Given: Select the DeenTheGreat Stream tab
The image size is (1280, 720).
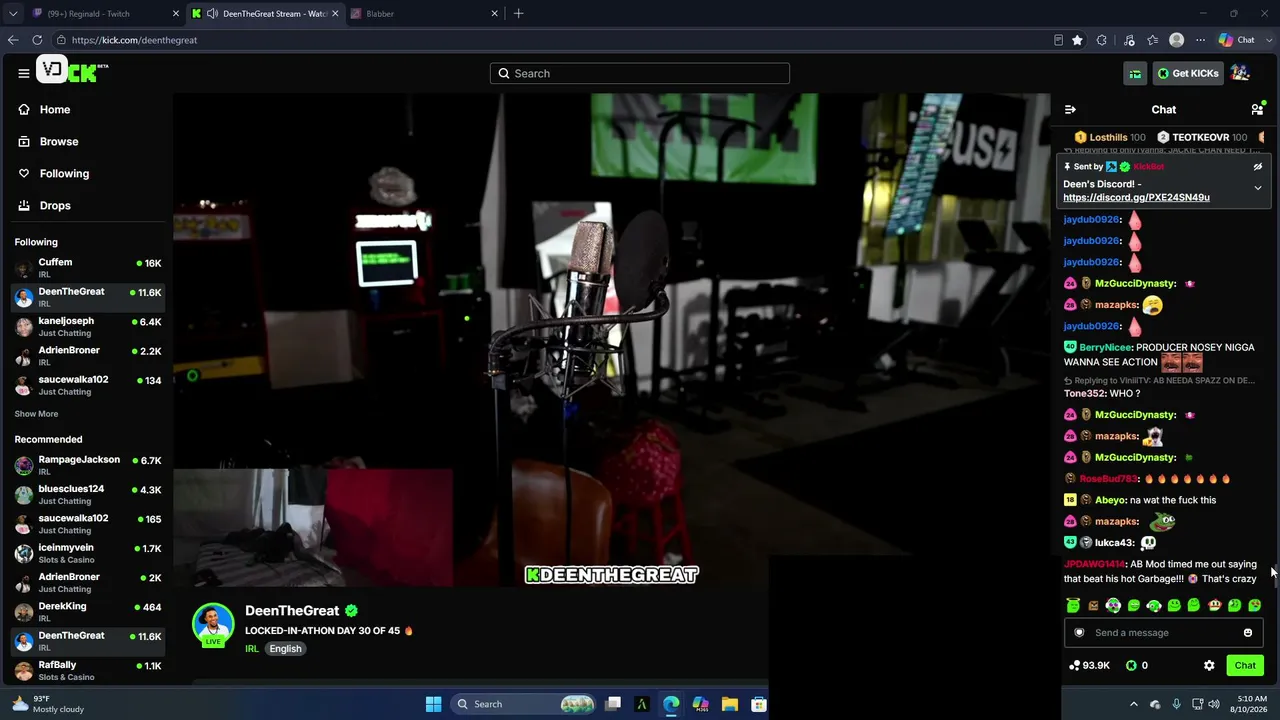Looking at the screenshot, I should [x=264, y=13].
